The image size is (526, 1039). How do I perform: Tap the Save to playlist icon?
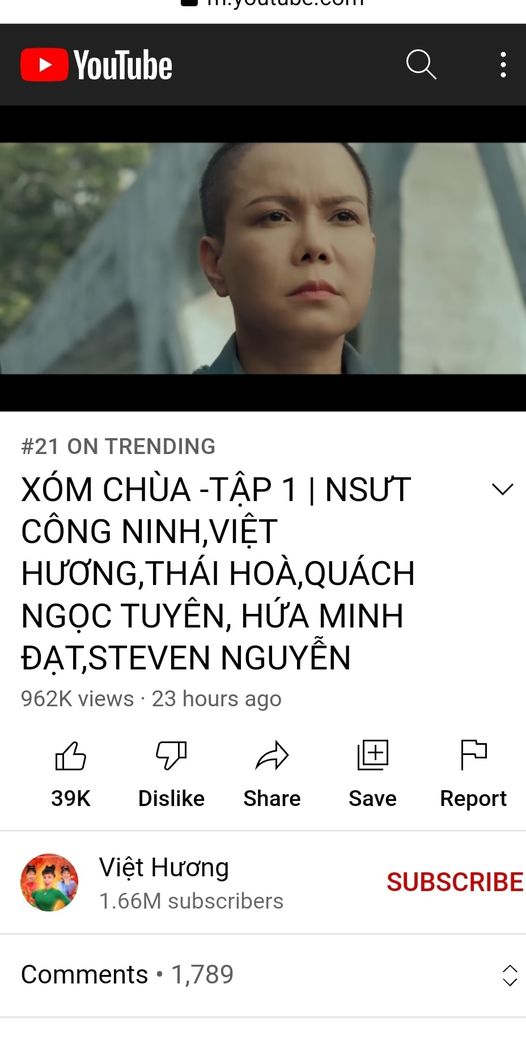(372, 755)
